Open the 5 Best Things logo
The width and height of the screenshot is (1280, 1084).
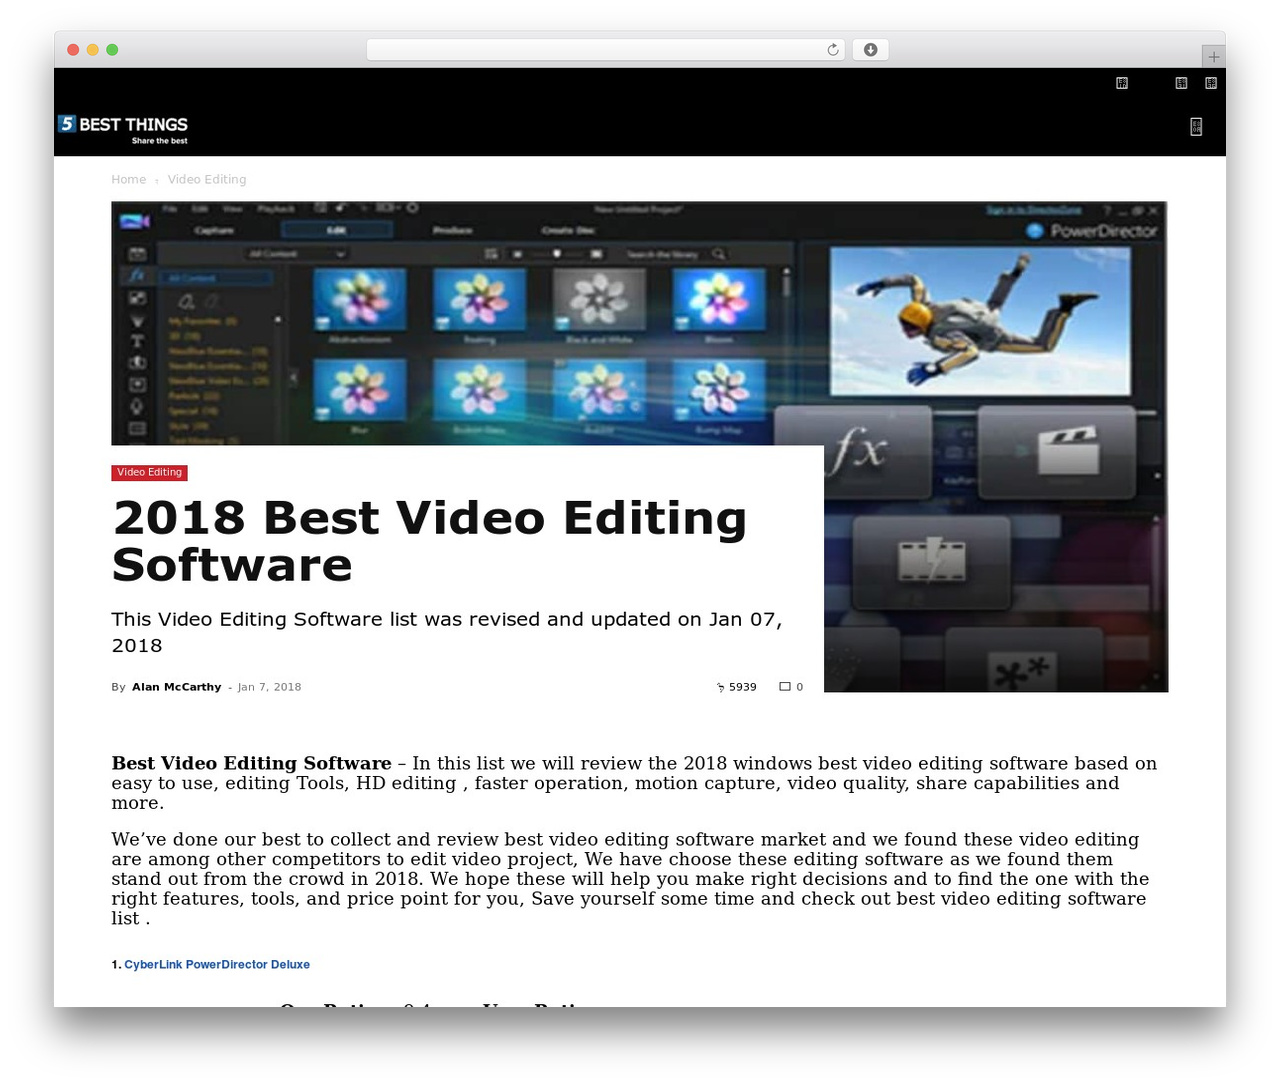coord(123,129)
